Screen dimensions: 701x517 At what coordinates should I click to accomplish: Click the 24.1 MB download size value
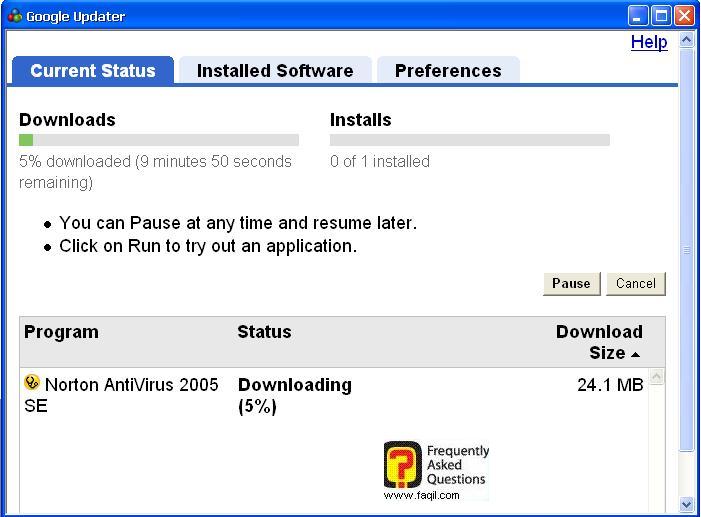(610, 385)
